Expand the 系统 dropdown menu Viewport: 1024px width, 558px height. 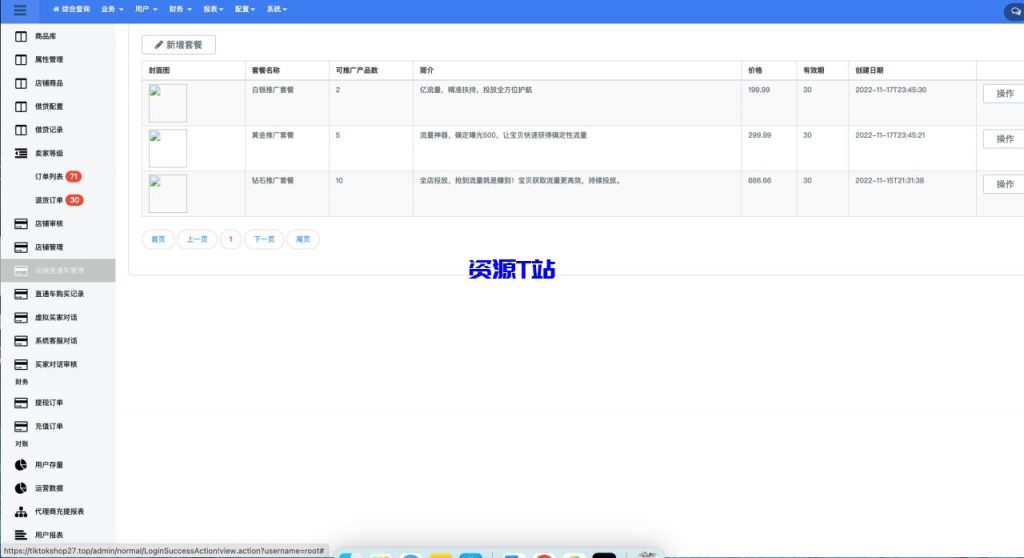277,9
